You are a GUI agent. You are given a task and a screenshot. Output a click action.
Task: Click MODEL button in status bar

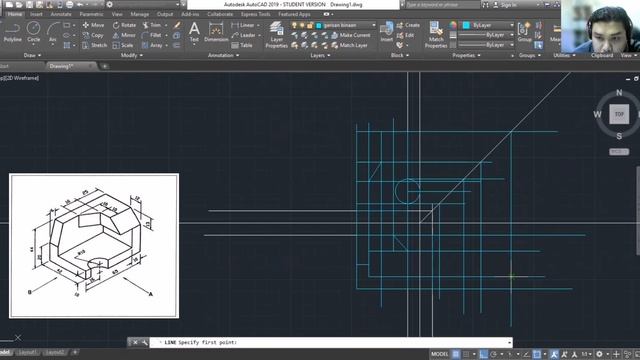(439, 354)
